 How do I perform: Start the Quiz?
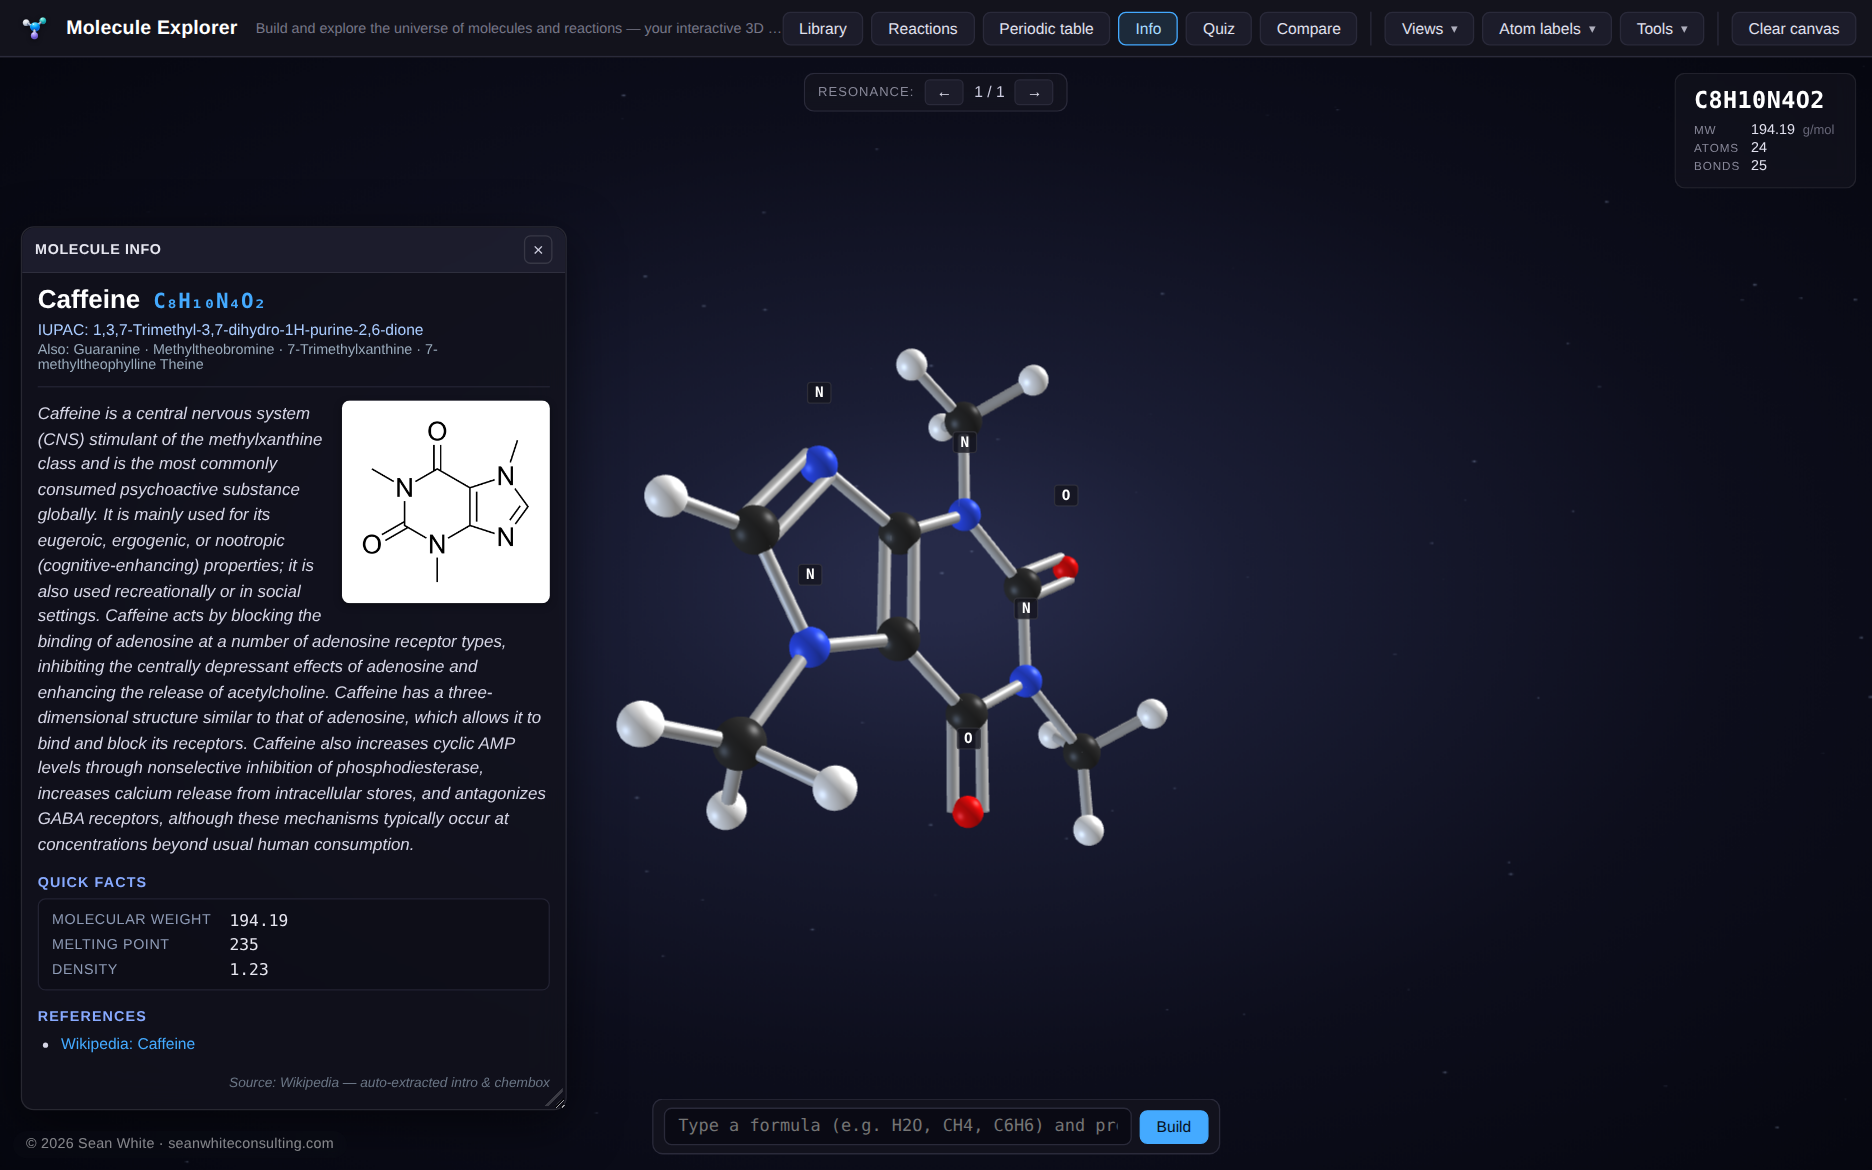click(x=1219, y=29)
